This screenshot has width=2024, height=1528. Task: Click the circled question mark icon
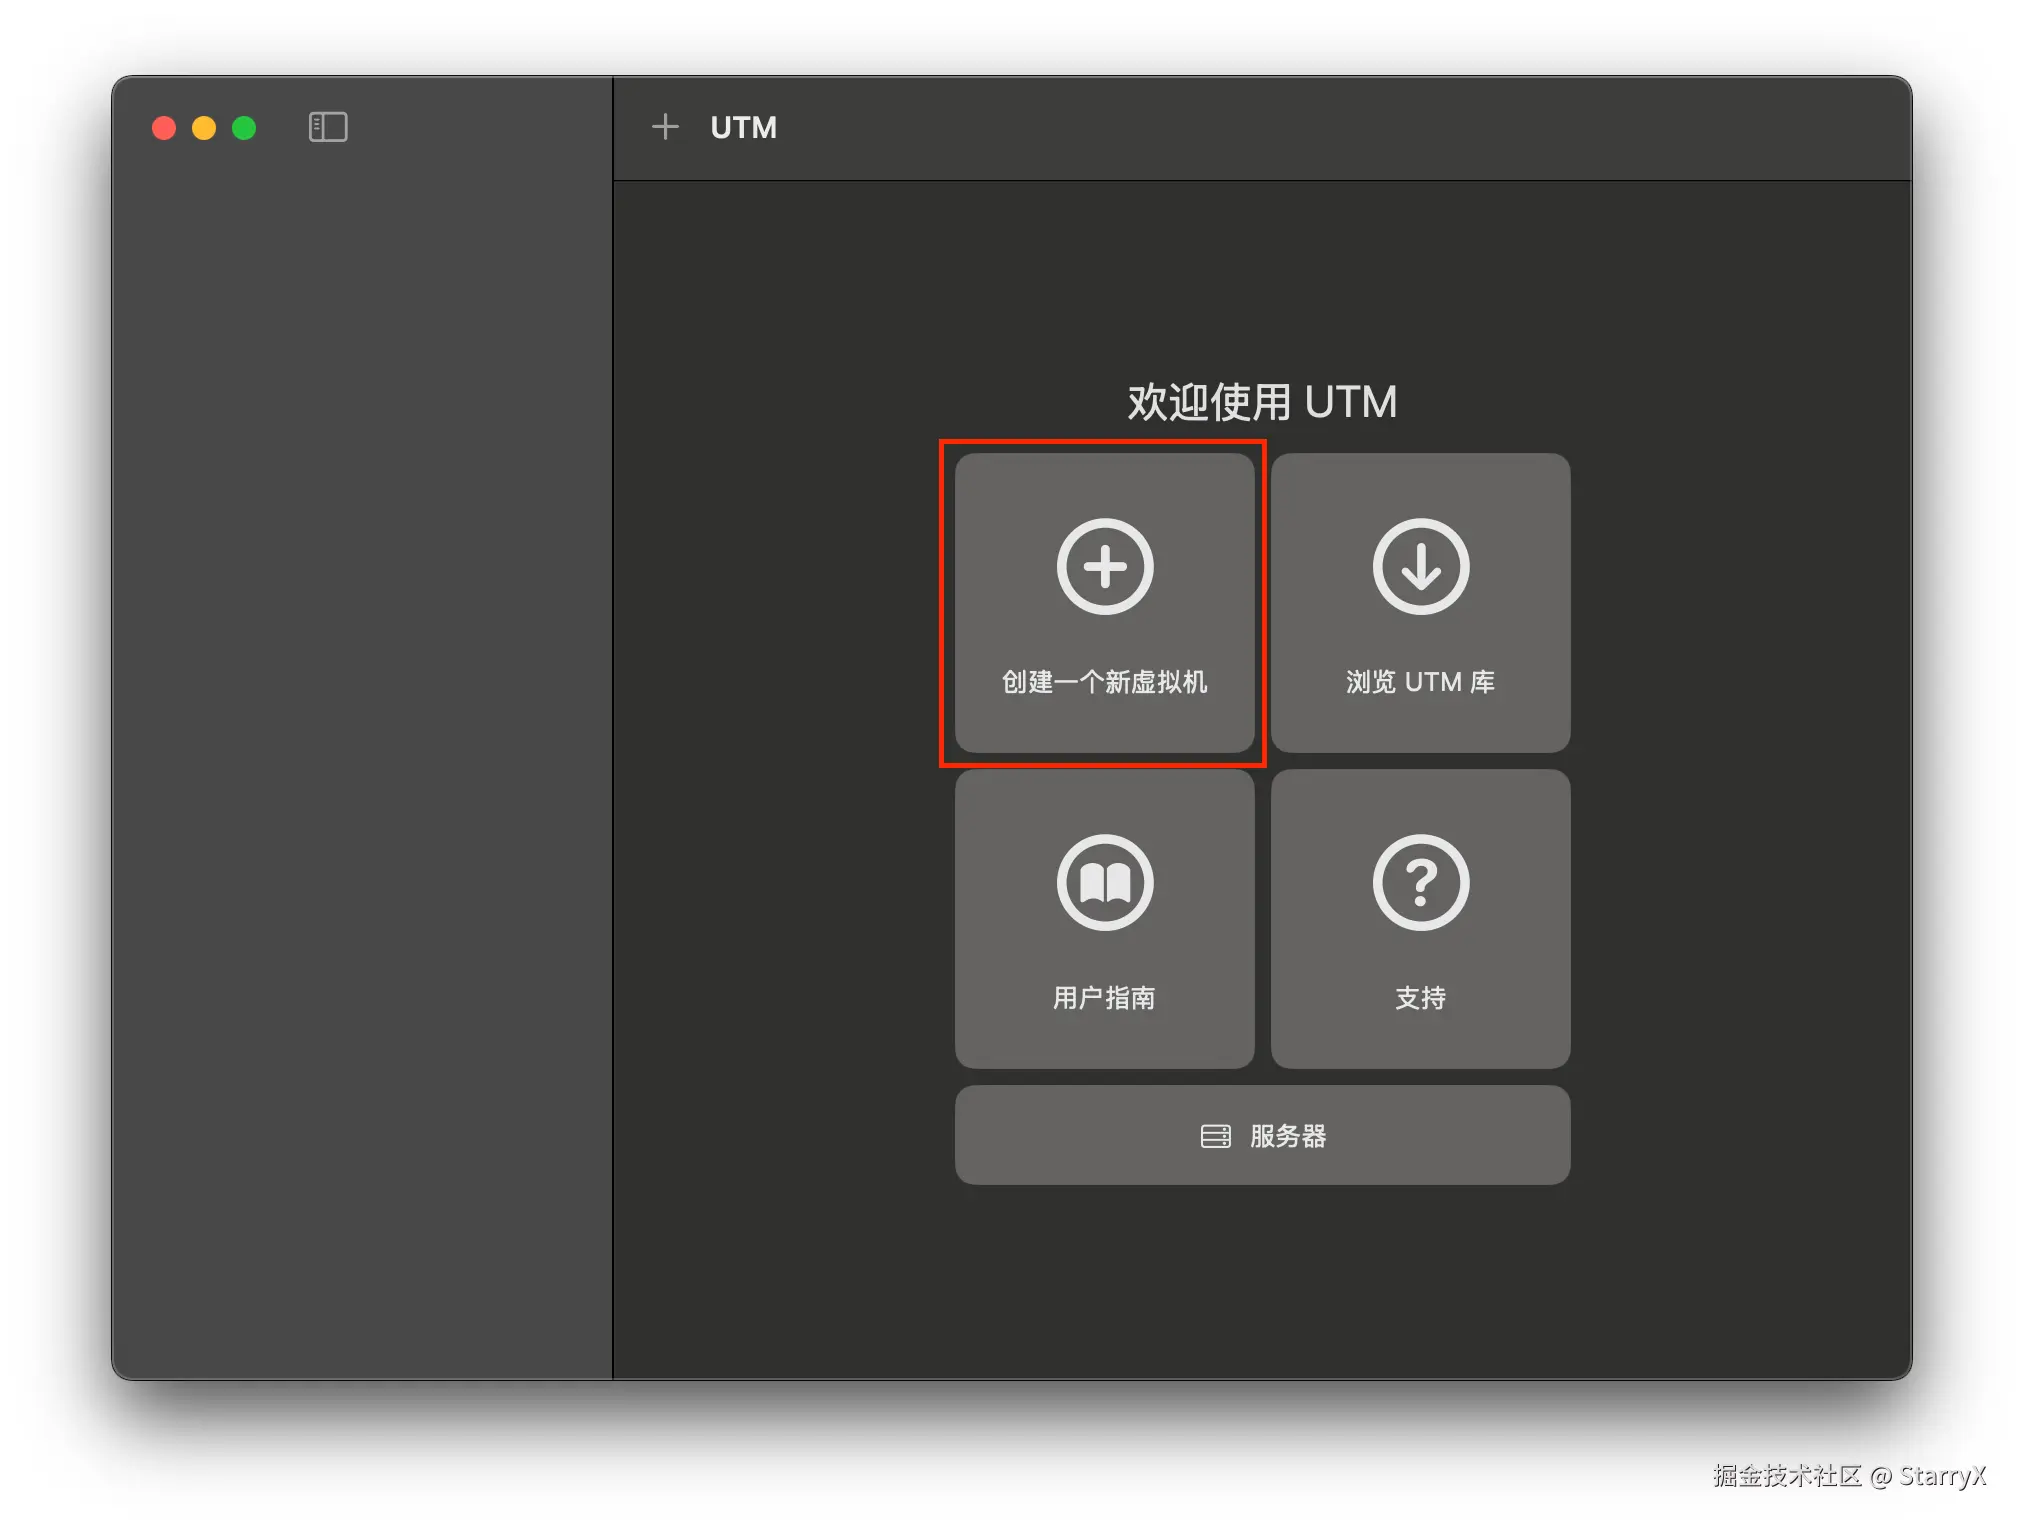point(1420,882)
